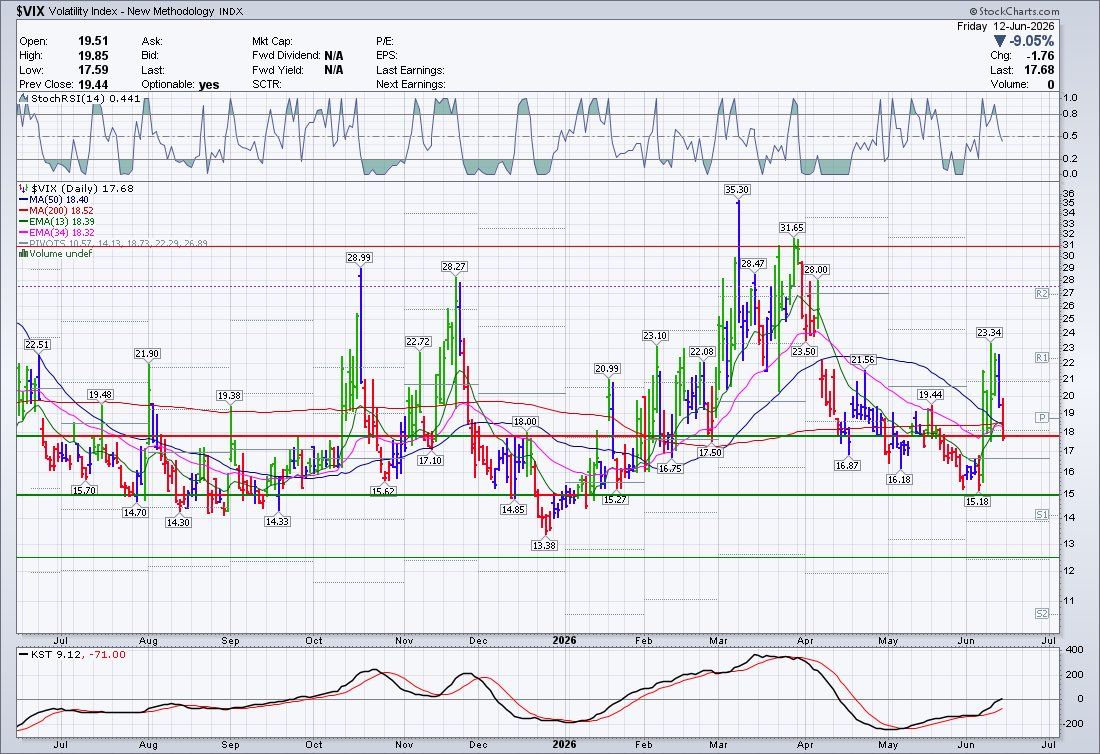Click the 23.34 June high label
Viewport: 1100px width, 754px height.
[989, 332]
